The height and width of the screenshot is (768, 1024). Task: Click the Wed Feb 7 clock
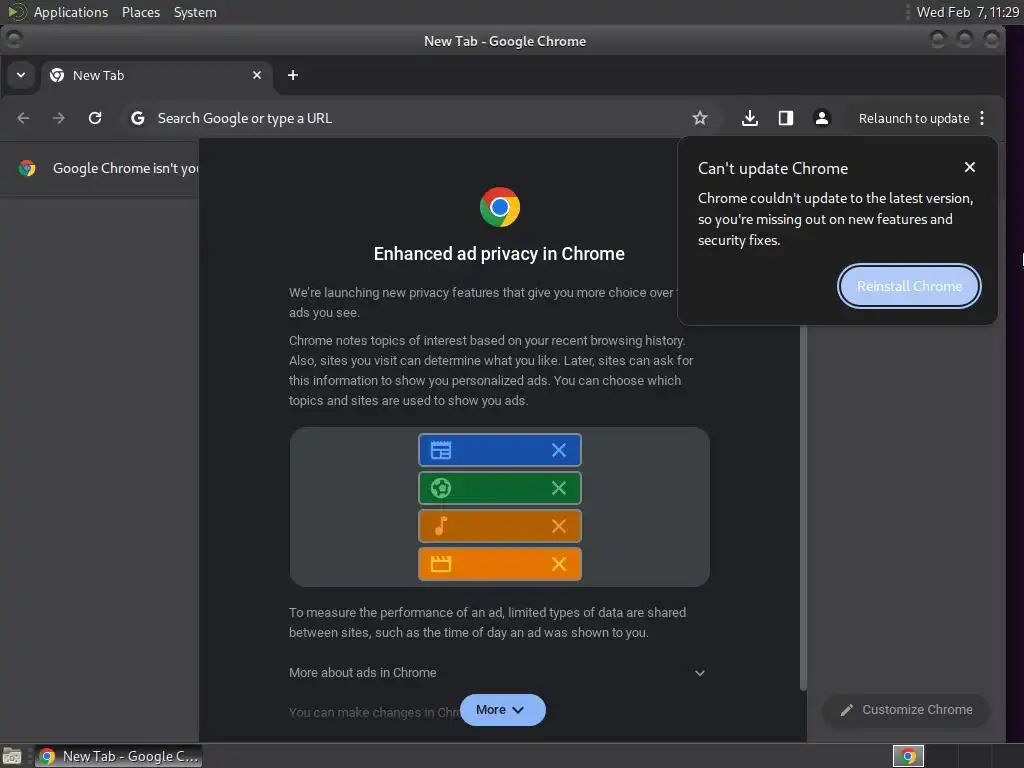[x=967, y=12]
